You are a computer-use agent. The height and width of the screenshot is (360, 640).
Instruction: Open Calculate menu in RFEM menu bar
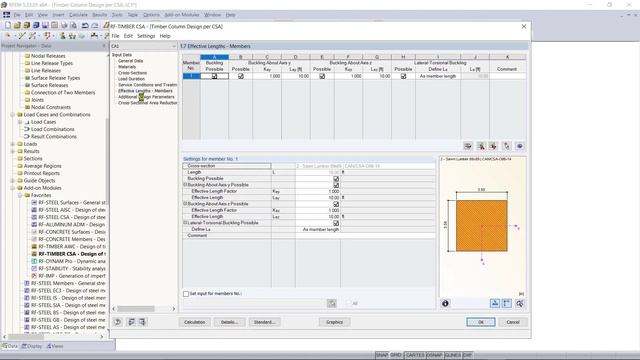[x=78, y=15]
